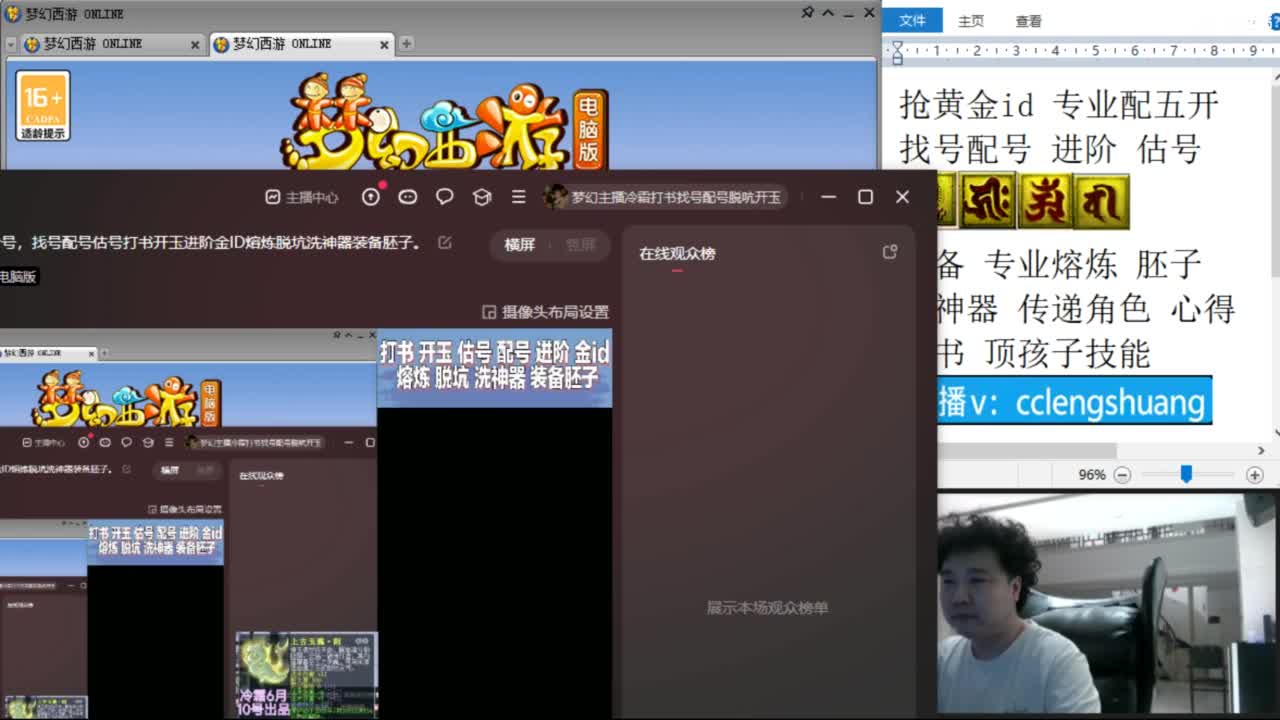Open 主播中心 in the streaming app
This screenshot has height=720, width=1280.
pyautogui.click(x=302, y=197)
